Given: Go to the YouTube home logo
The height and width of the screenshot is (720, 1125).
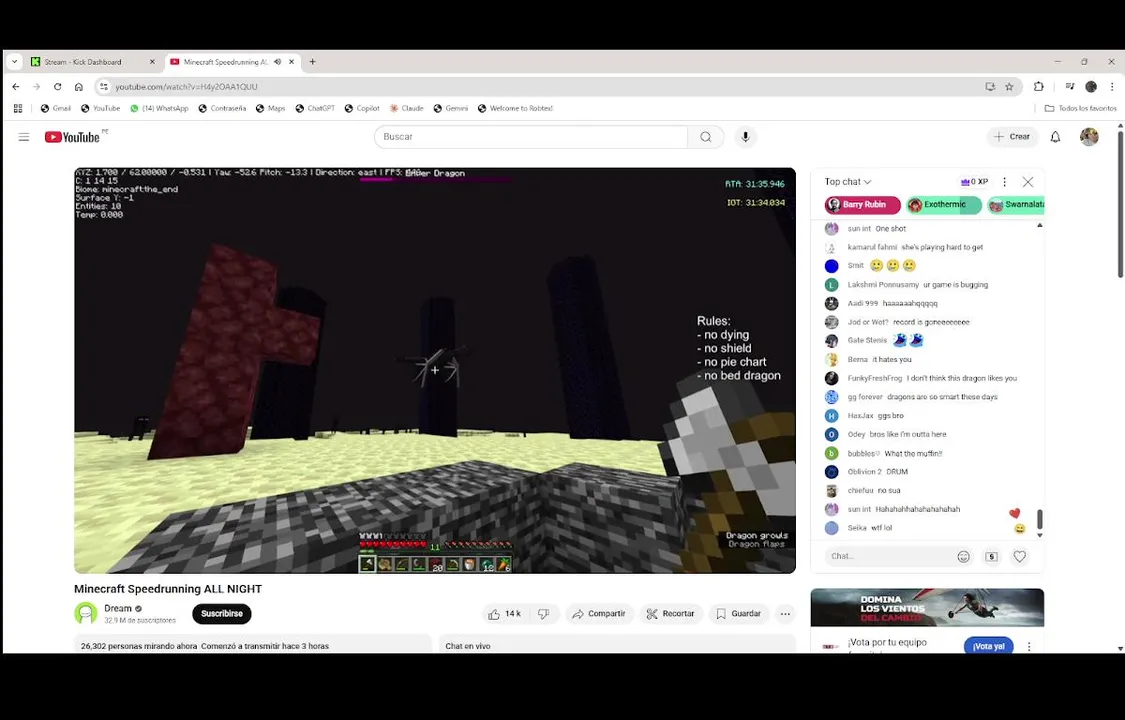Looking at the screenshot, I should pos(72,137).
